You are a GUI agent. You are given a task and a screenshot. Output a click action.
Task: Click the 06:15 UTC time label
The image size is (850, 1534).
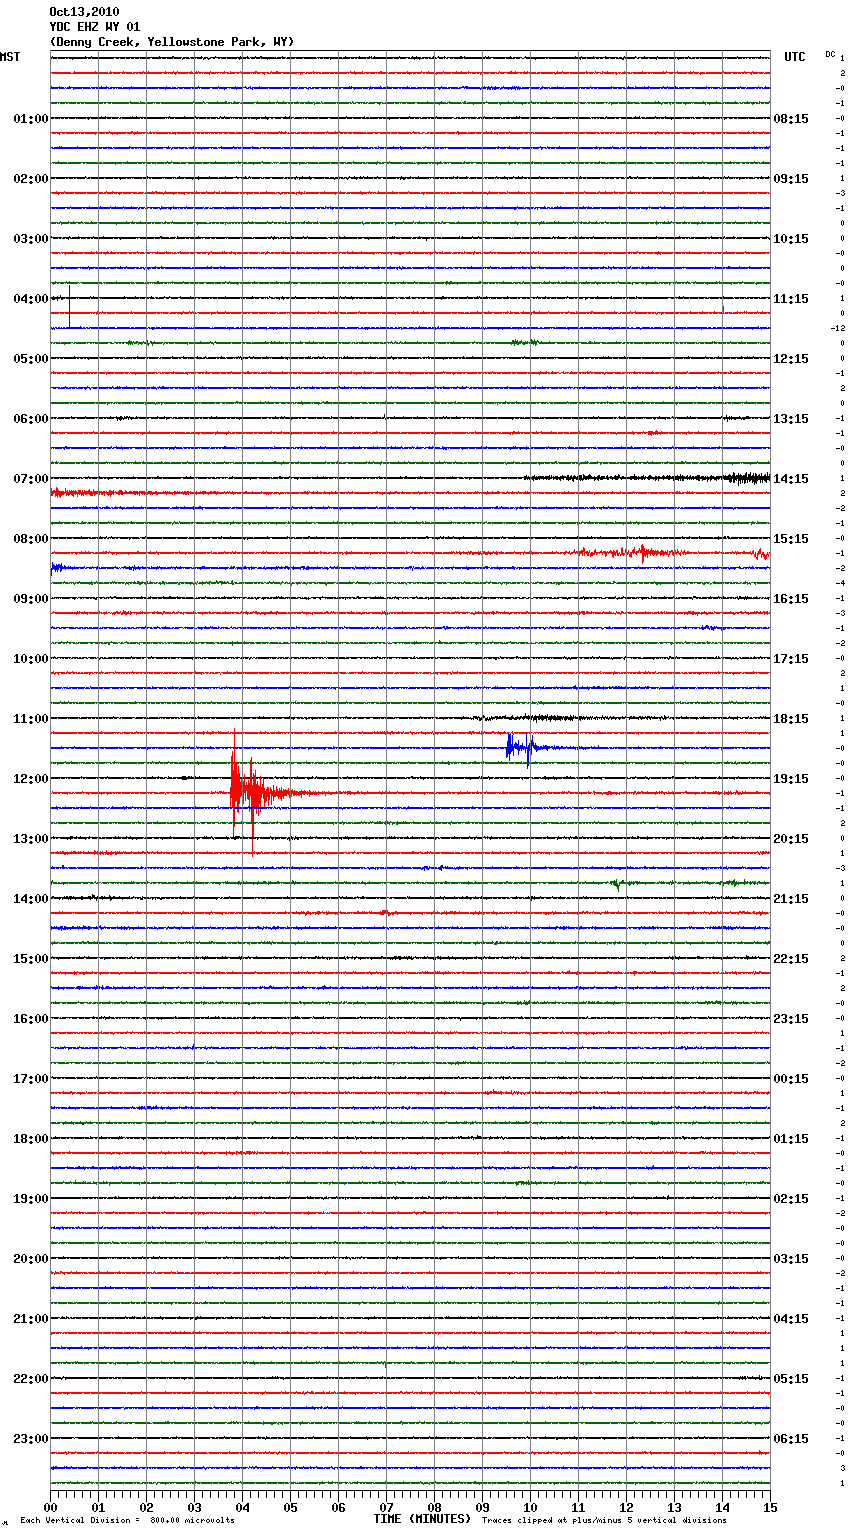[791, 1439]
